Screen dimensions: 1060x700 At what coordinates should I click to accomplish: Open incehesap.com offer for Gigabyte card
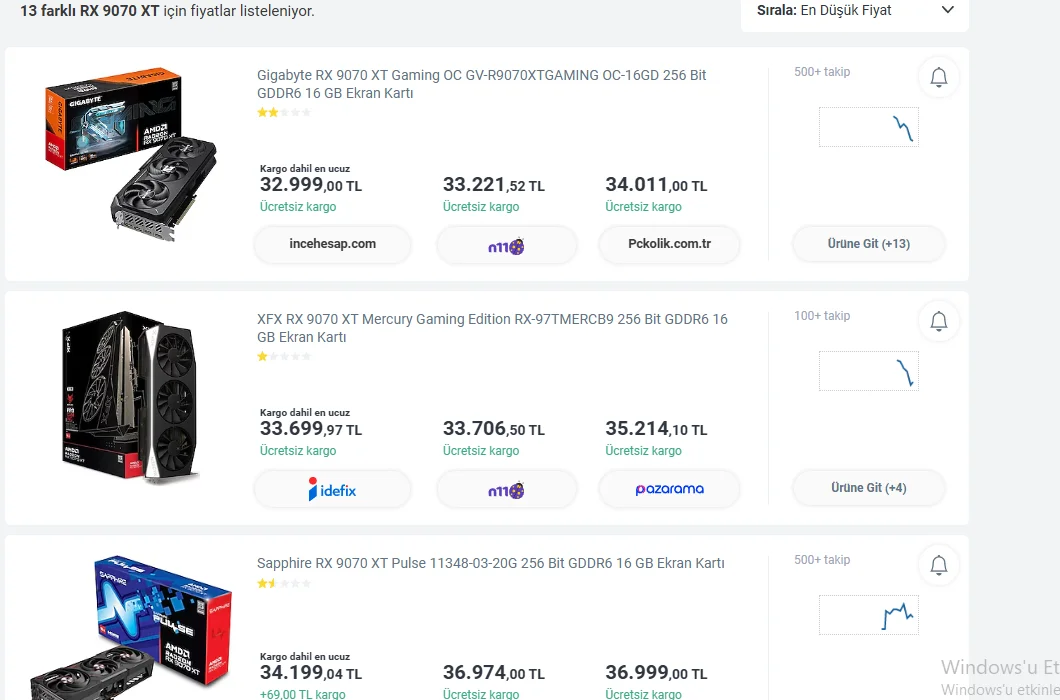332,244
